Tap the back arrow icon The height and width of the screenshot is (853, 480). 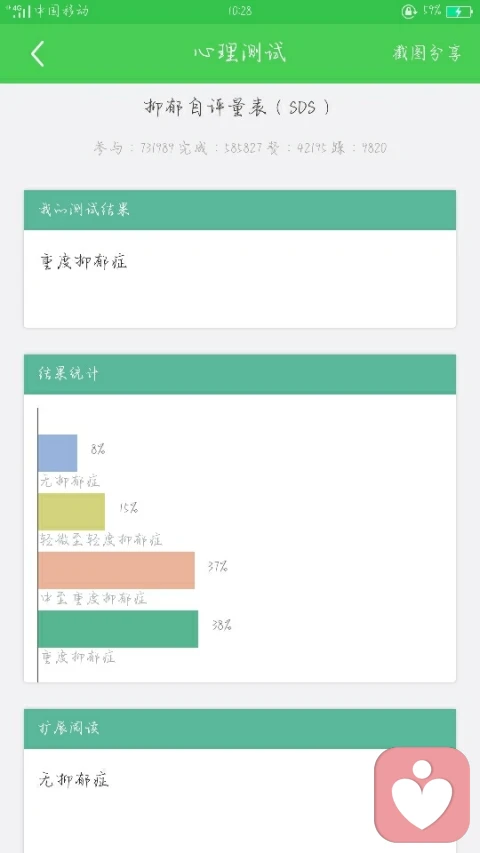[37, 54]
